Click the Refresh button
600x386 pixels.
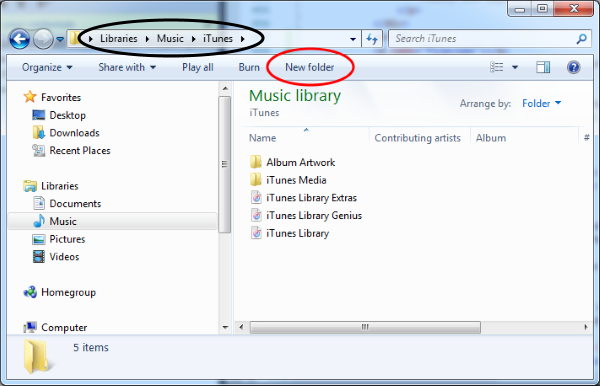click(x=372, y=39)
